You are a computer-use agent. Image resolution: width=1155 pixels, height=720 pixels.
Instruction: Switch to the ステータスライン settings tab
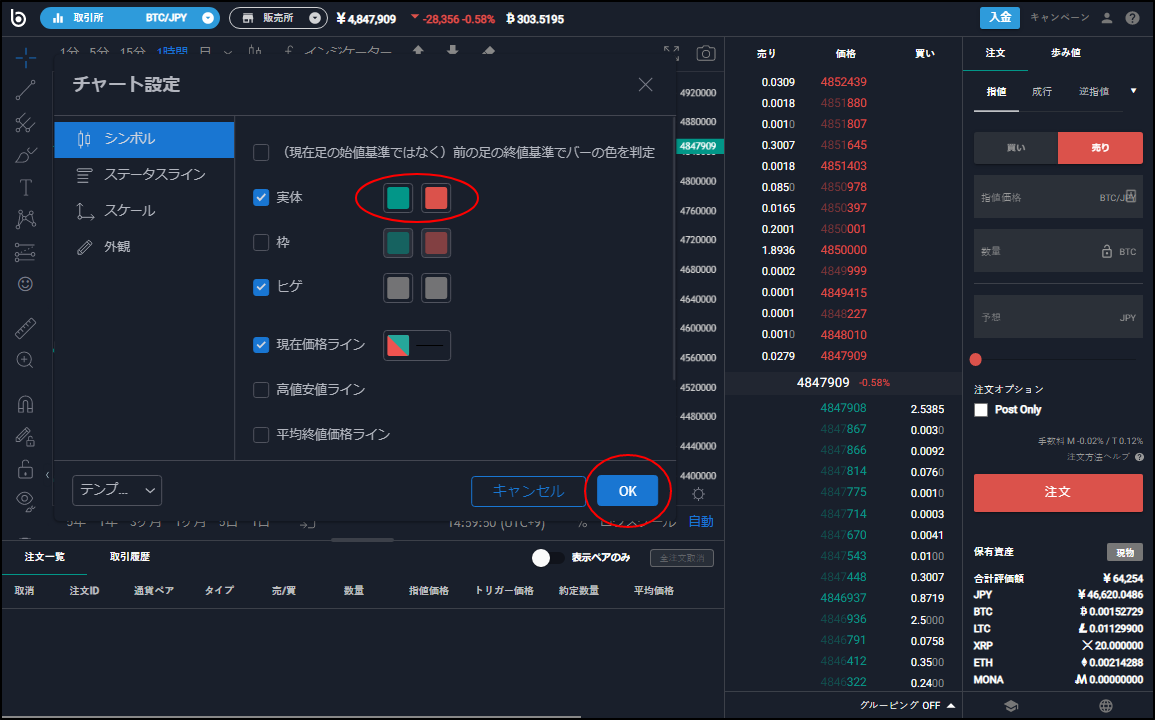click(143, 176)
